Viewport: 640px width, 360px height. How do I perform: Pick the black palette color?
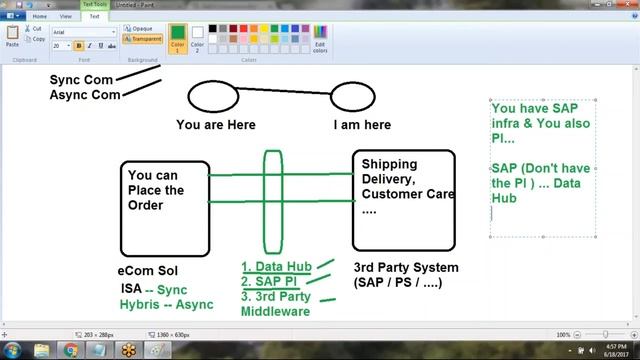(213, 29)
